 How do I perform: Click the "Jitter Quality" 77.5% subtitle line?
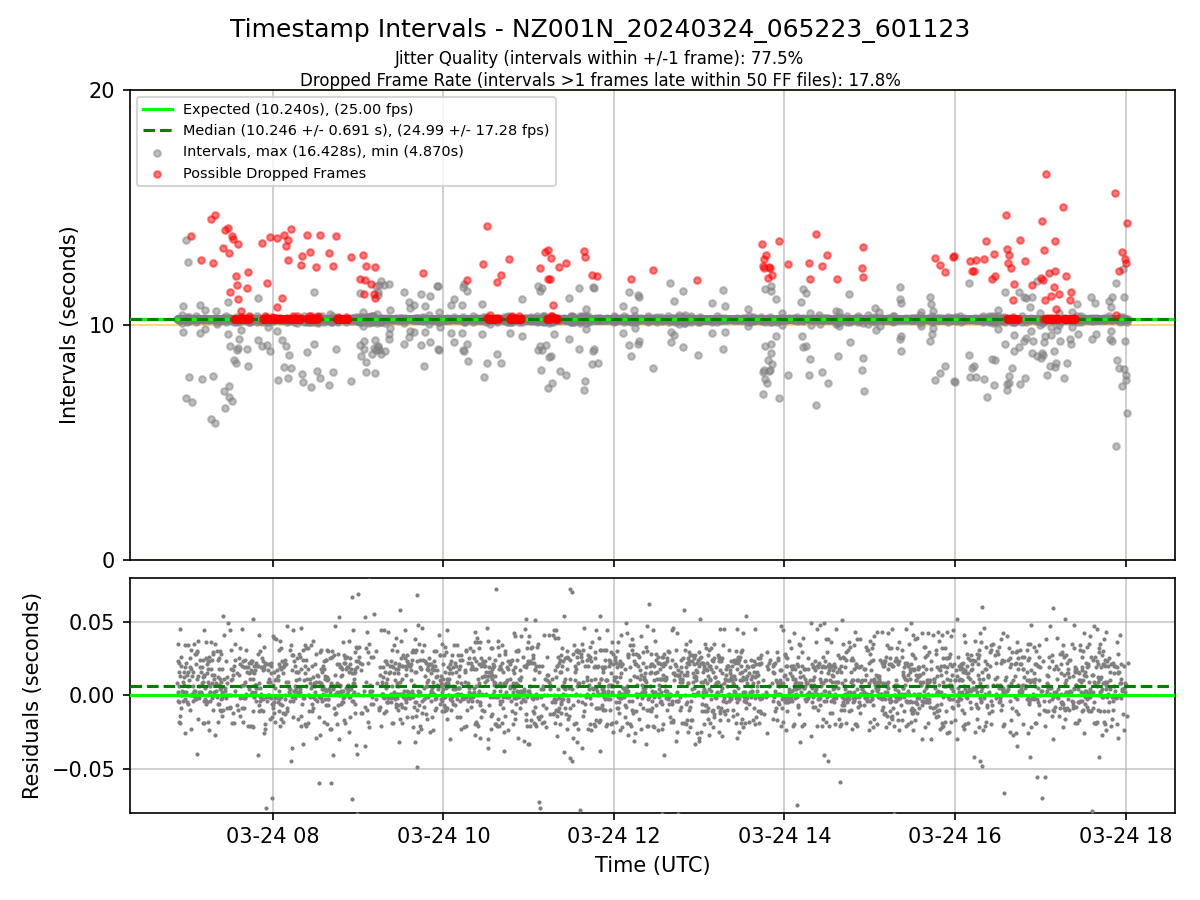click(x=599, y=58)
